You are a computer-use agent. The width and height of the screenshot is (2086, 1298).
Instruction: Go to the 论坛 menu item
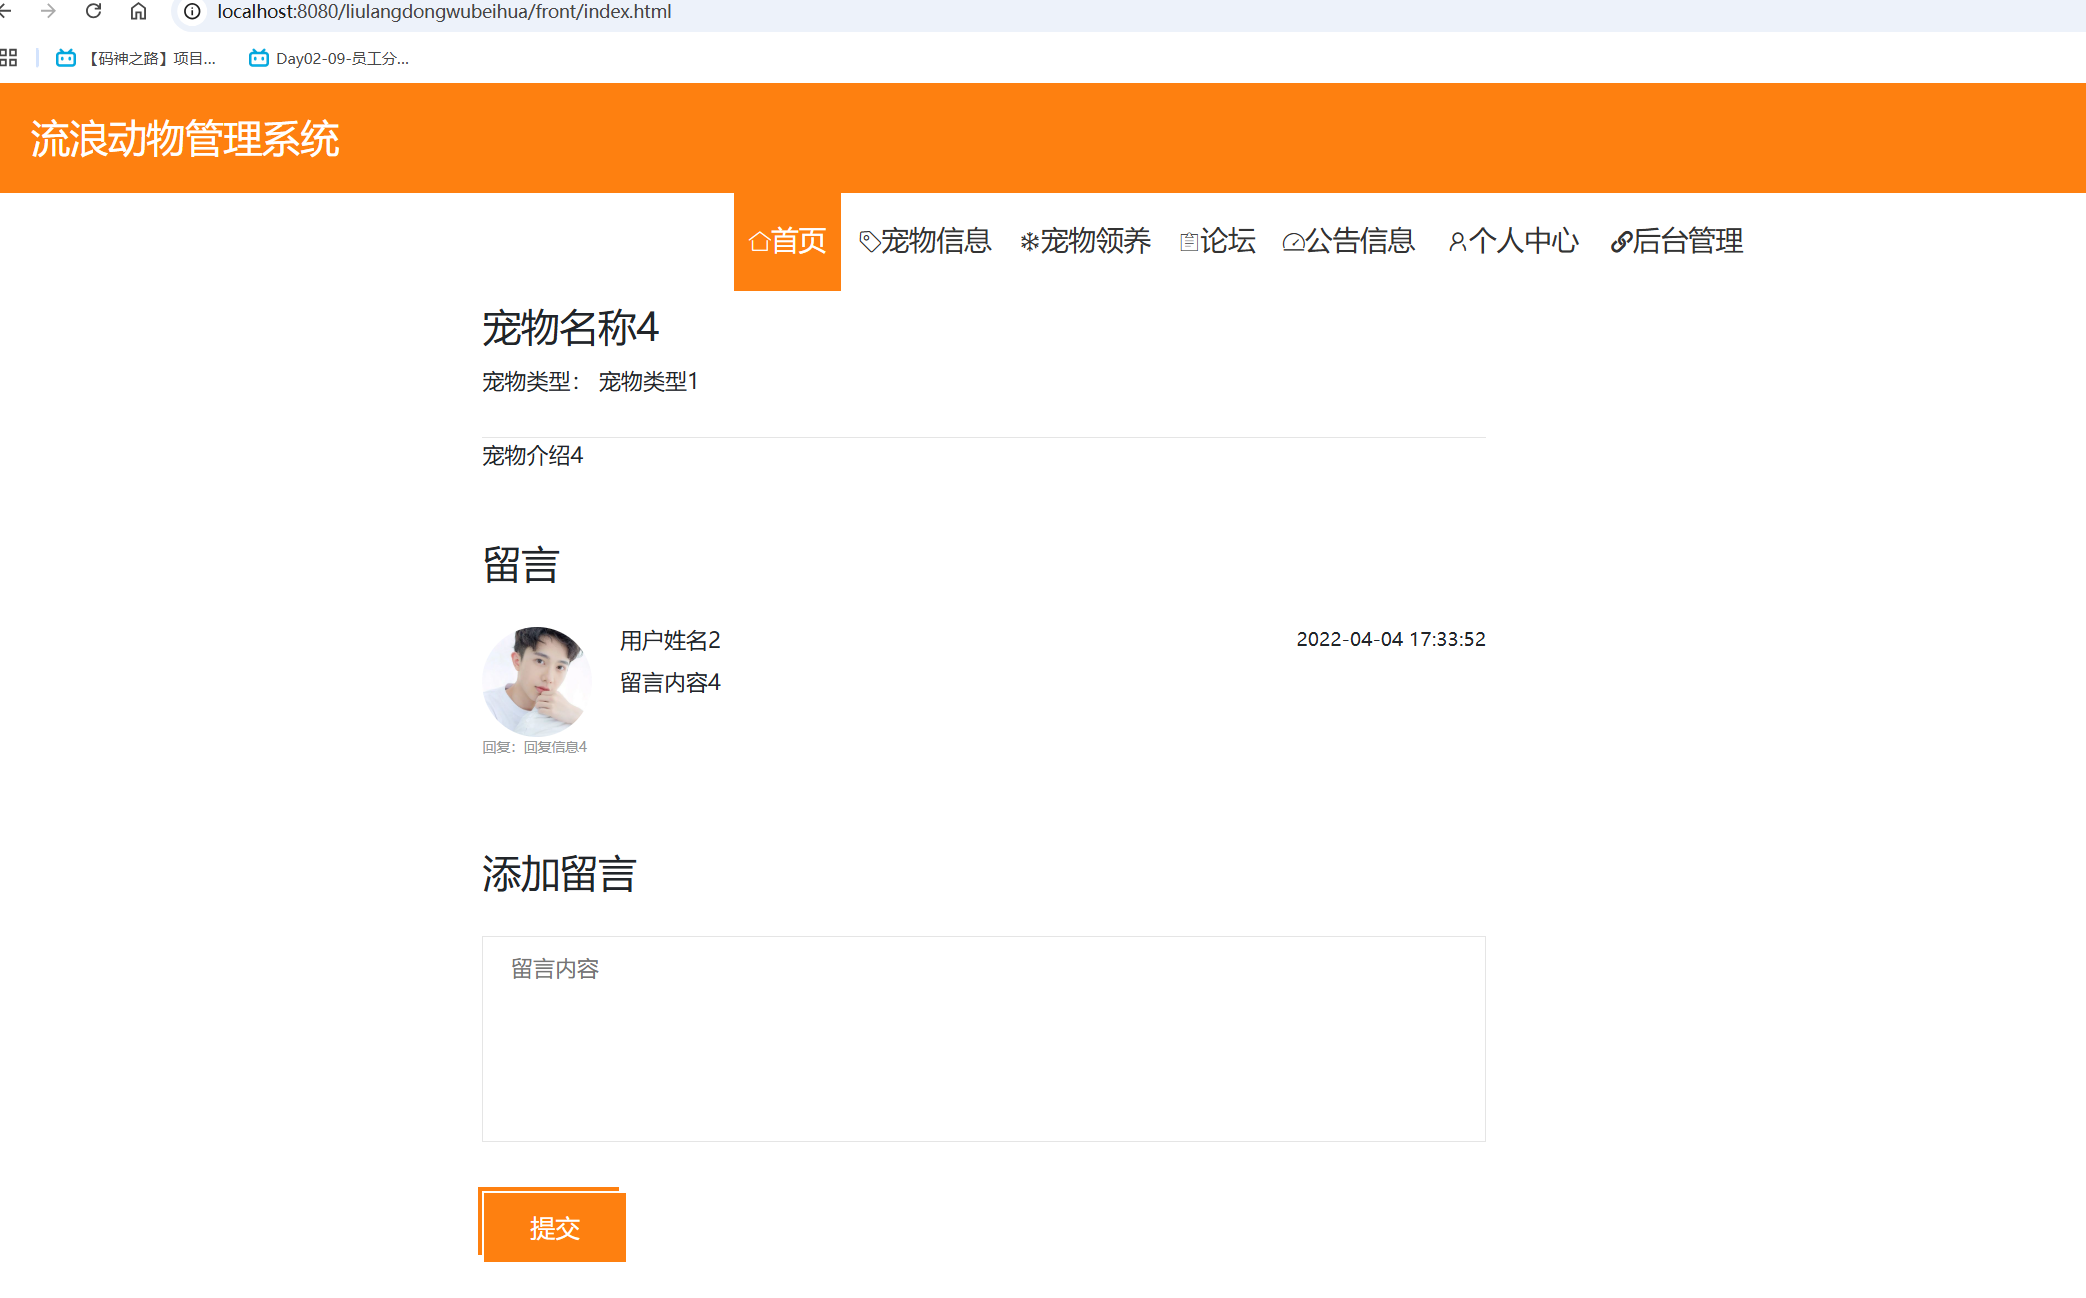(1217, 241)
